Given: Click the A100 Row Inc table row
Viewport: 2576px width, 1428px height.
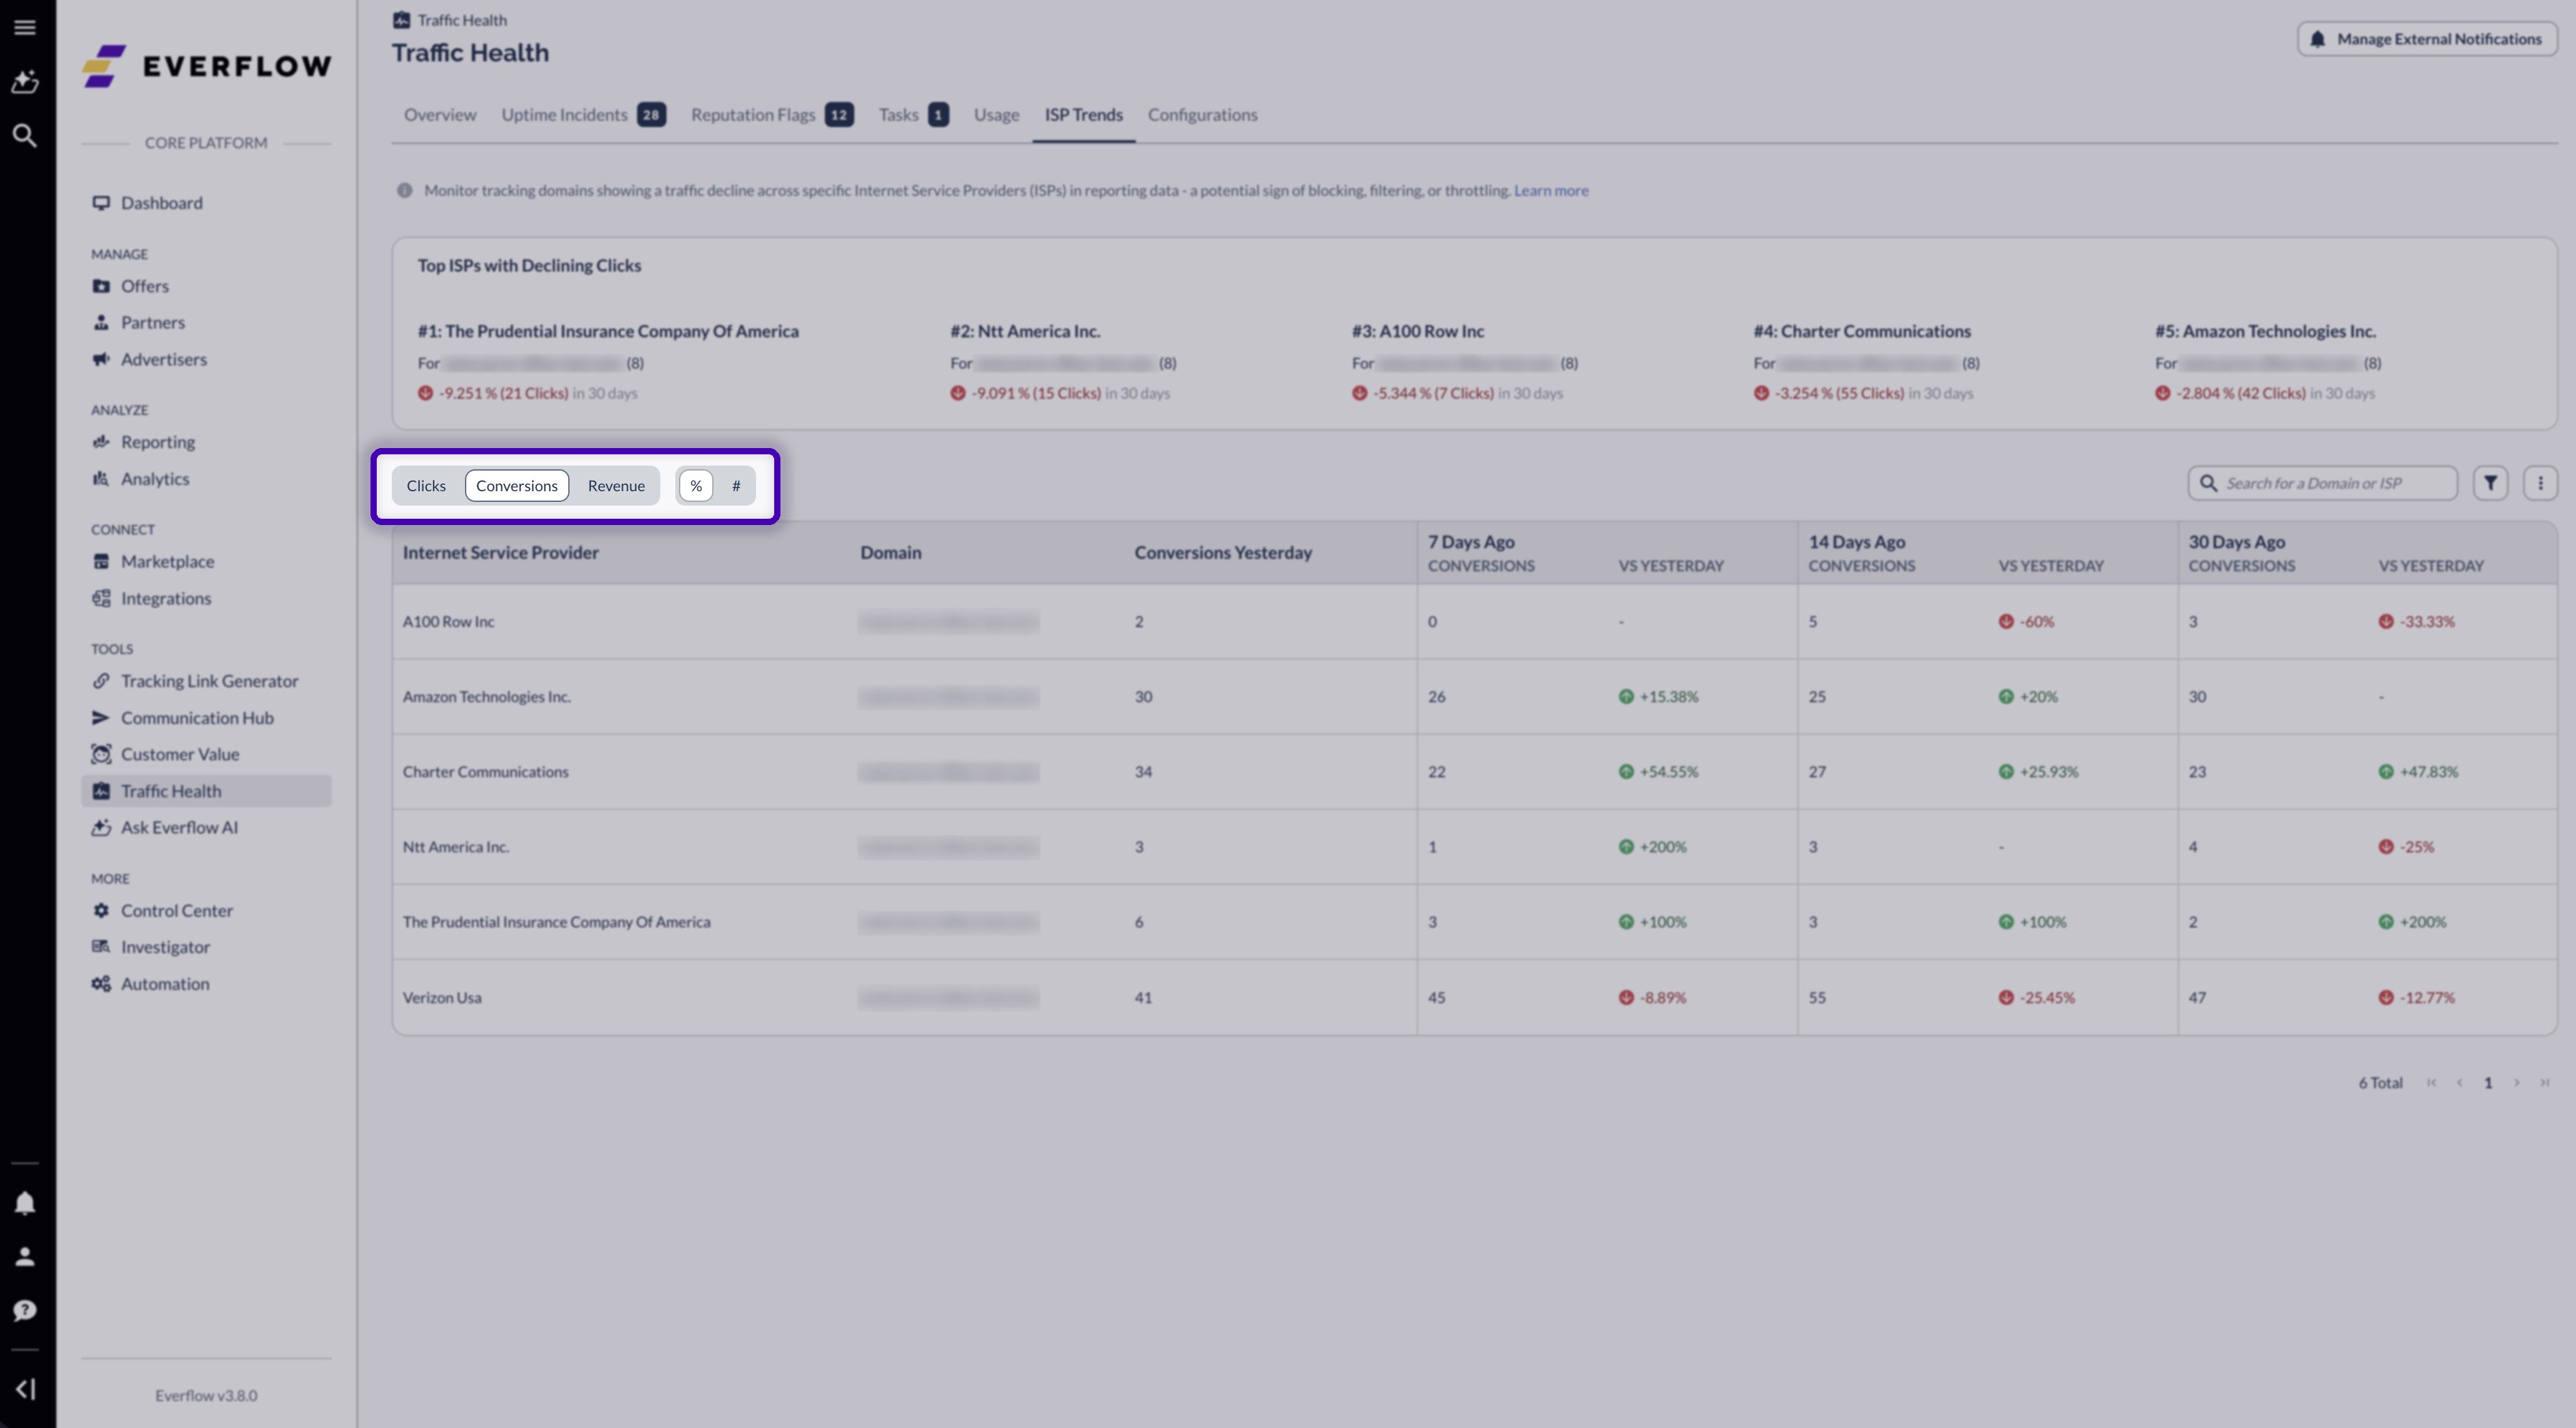Looking at the screenshot, I should [x=1475, y=622].
